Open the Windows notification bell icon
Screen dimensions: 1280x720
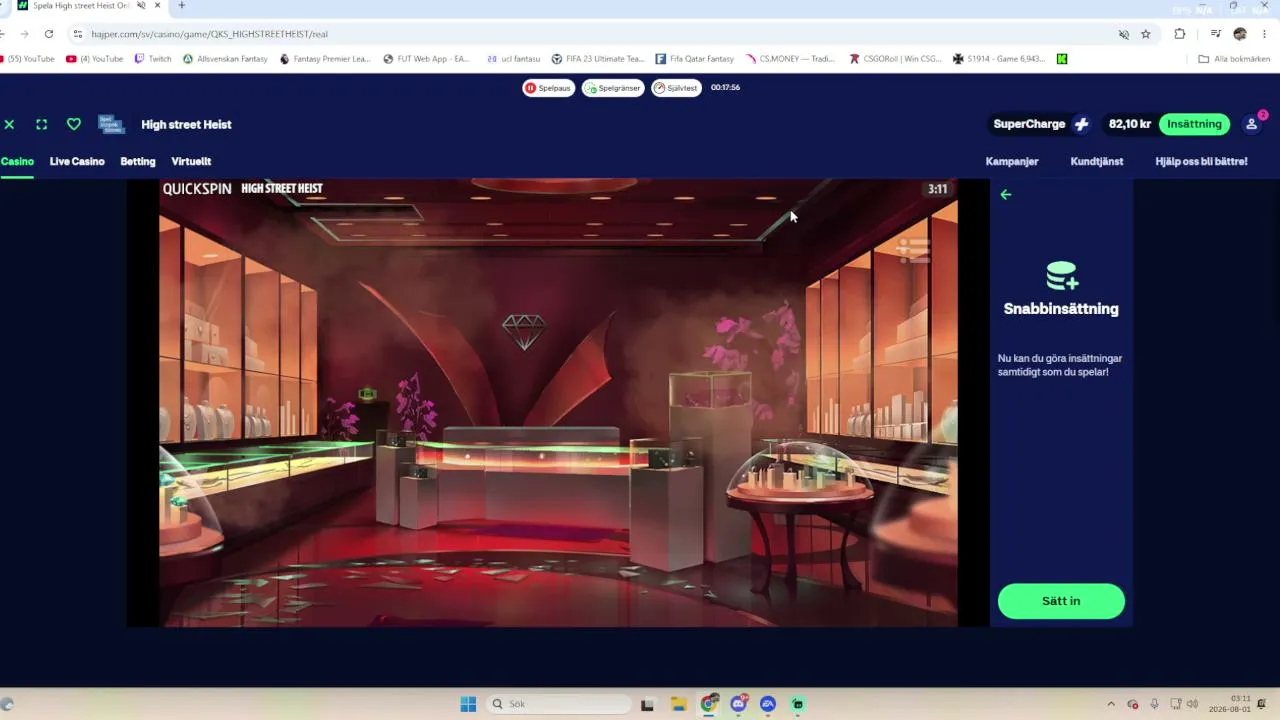pyautogui.click(x=1263, y=704)
